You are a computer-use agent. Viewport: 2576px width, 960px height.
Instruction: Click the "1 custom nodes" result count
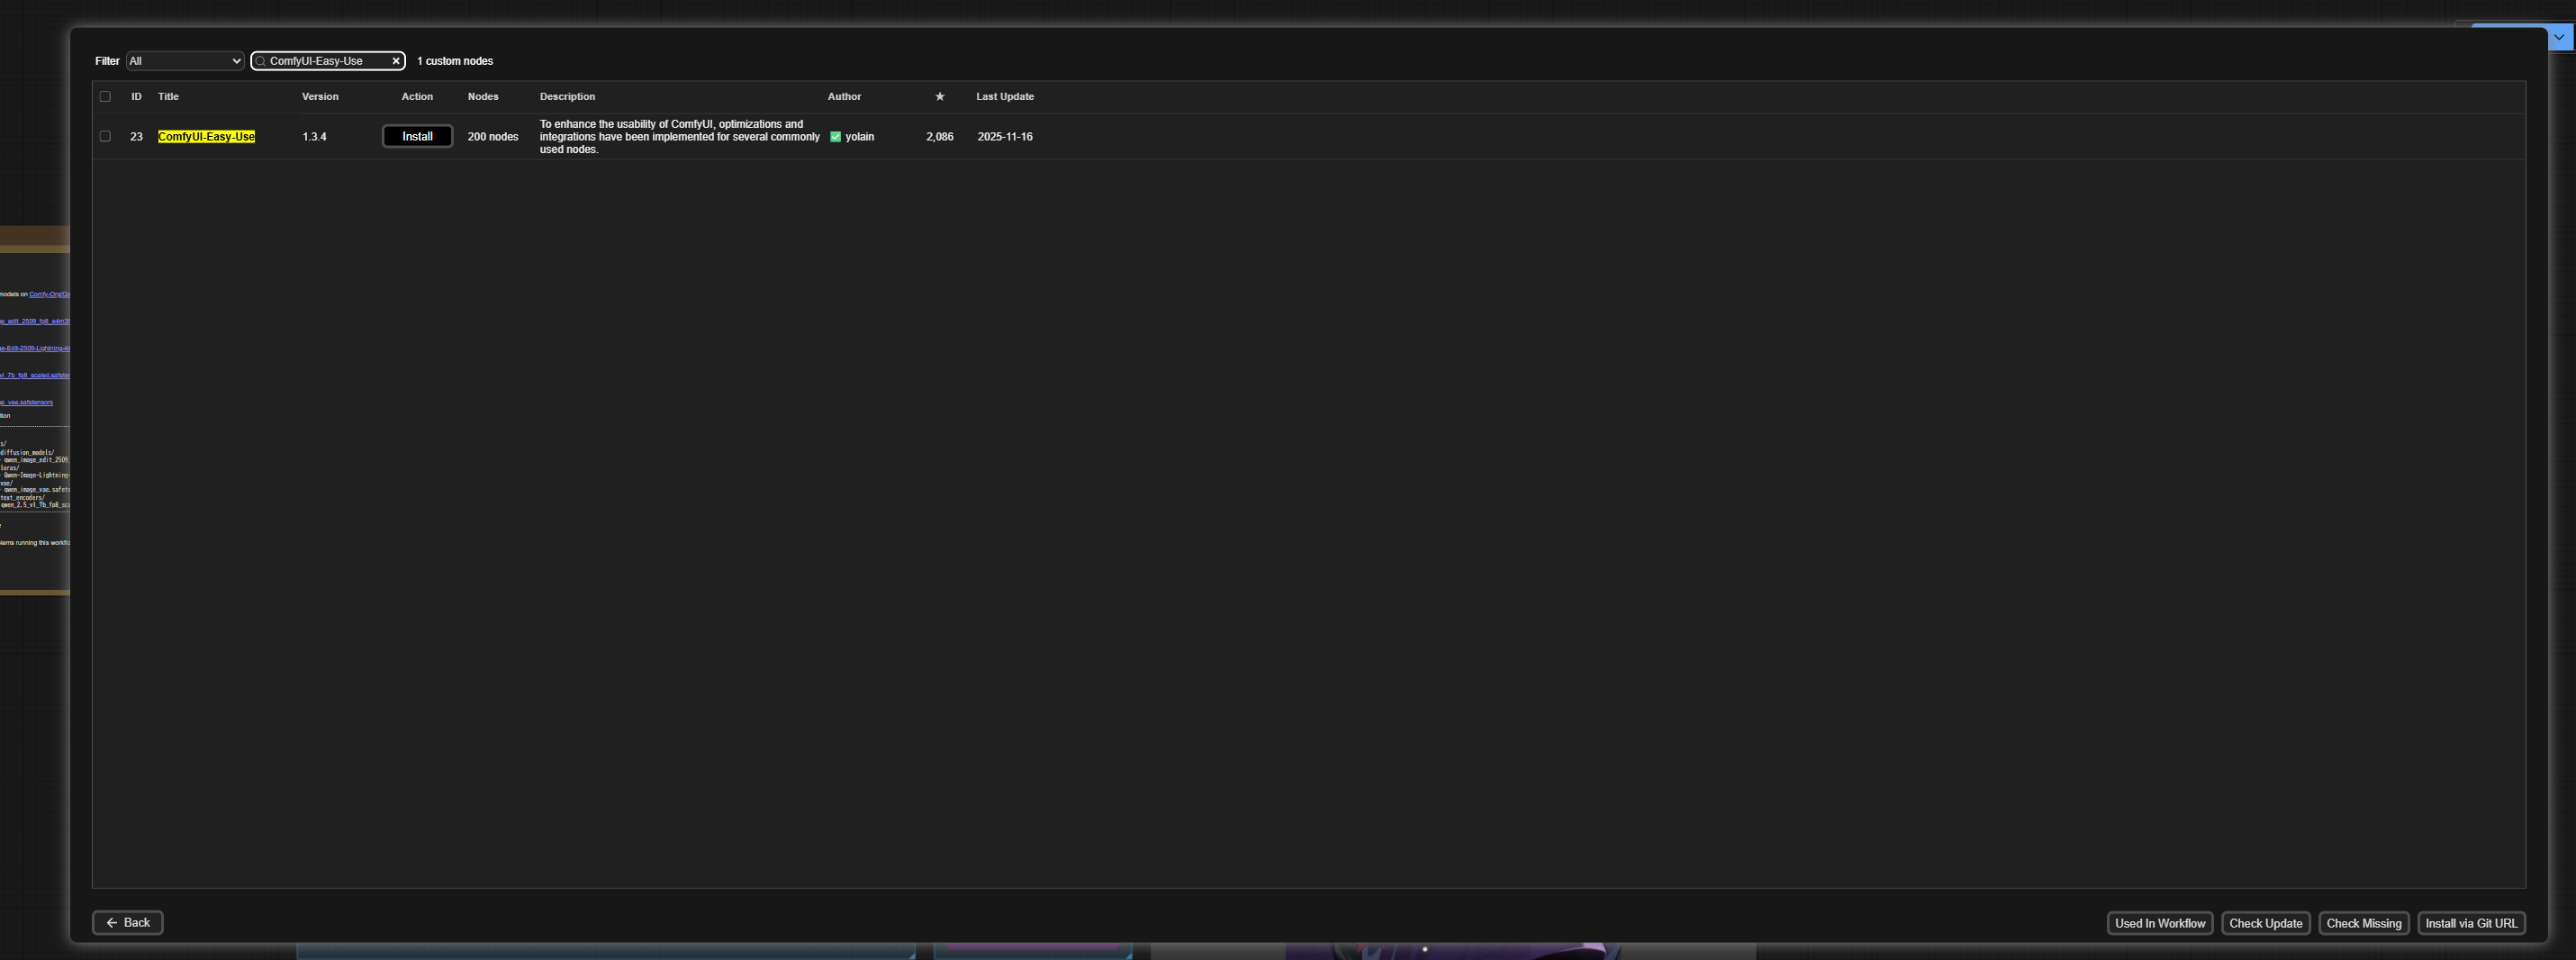(455, 61)
